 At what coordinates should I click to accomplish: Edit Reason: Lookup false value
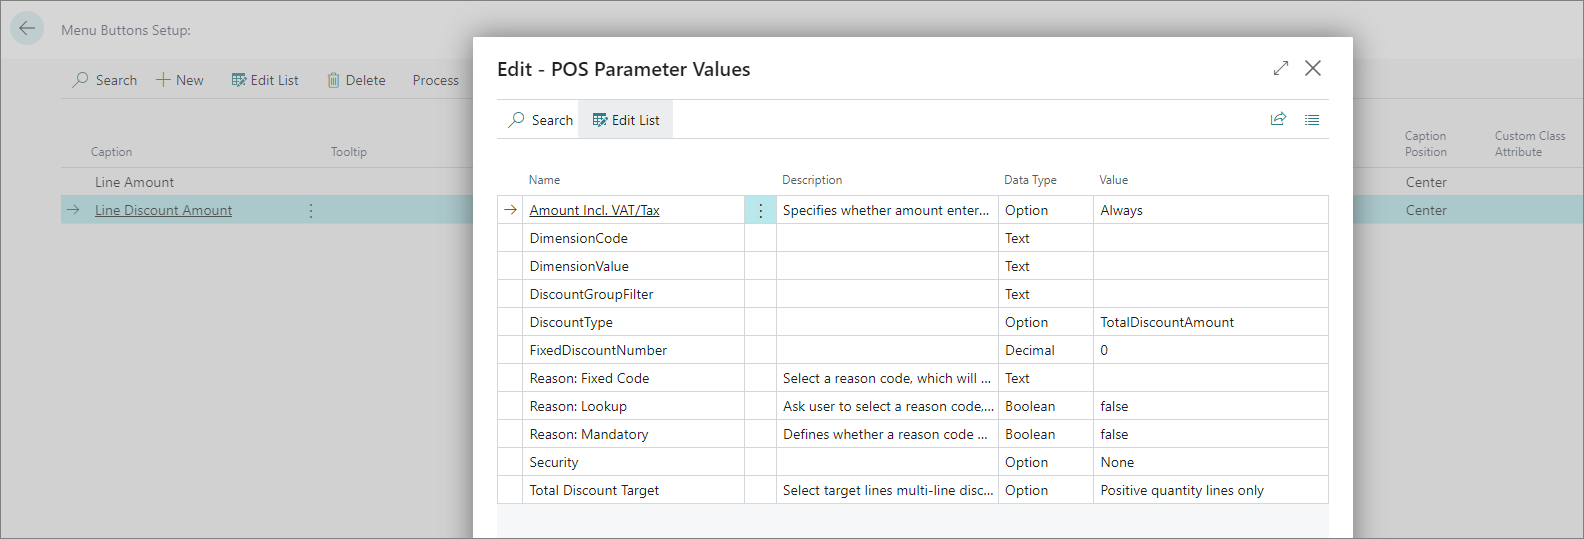[x=1211, y=406]
